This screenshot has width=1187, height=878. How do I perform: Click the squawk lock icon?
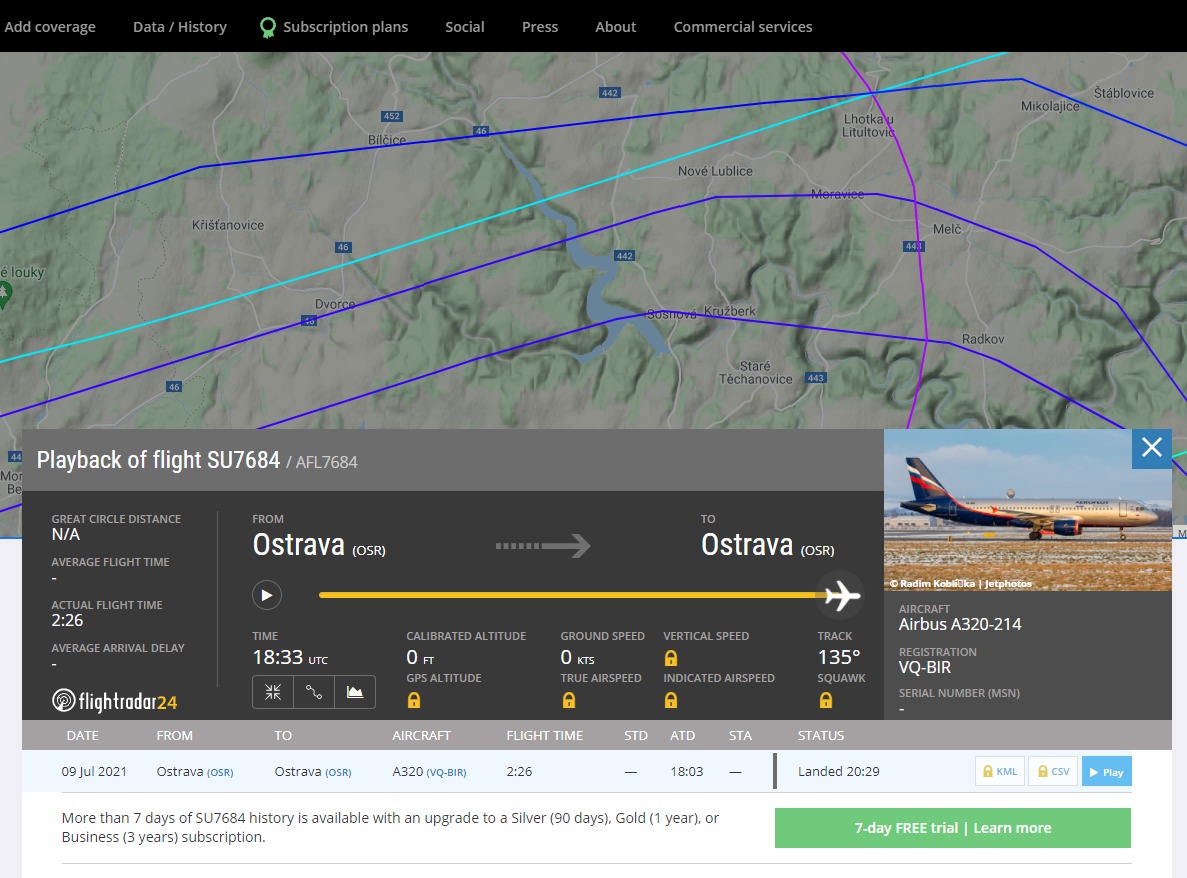[x=826, y=700]
